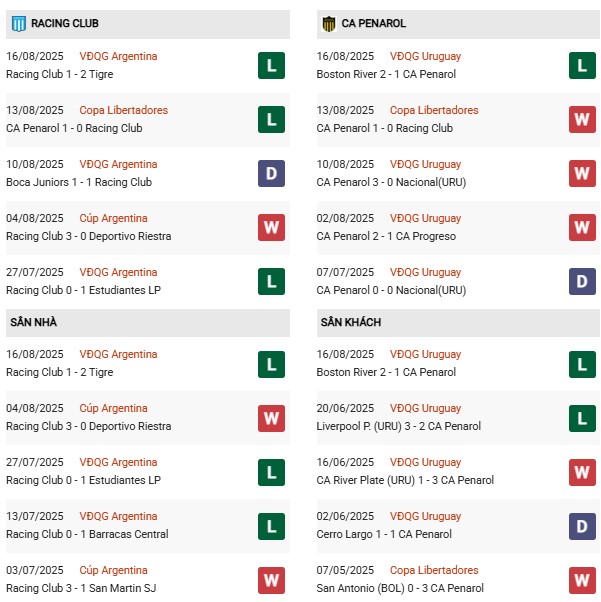Click the D badge for Cerro Largo 1 - 1 CA Penarol

click(582, 526)
